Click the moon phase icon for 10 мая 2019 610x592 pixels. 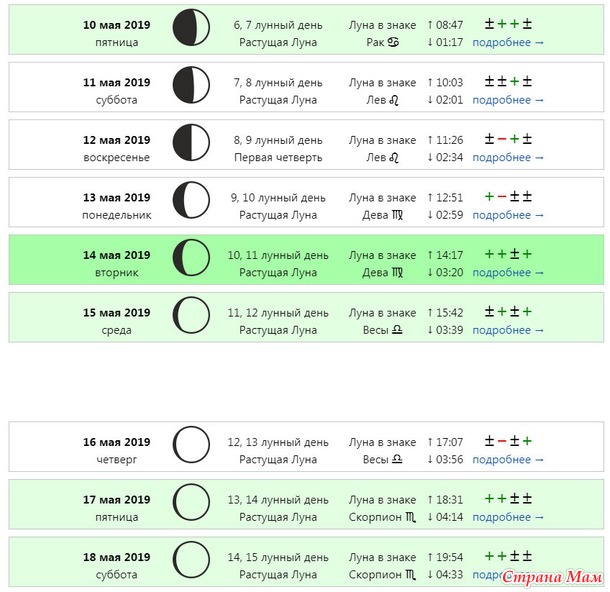pos(191,28)
